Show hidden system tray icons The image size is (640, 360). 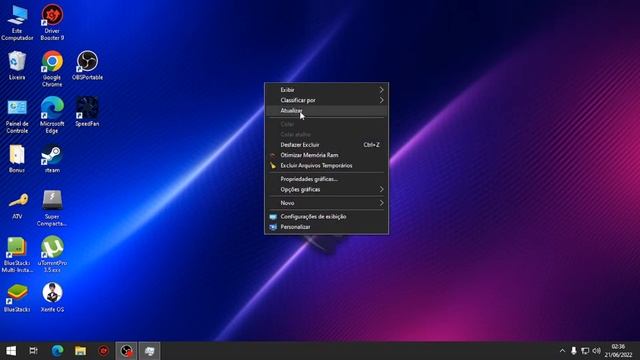coord(562,351)
